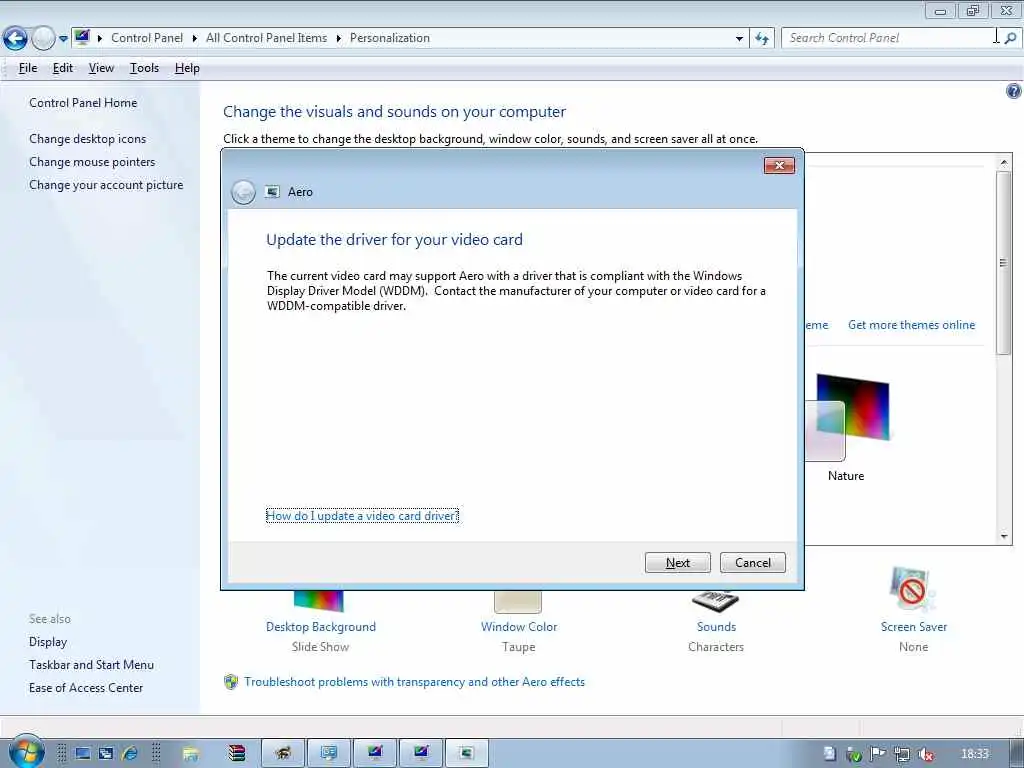Click the Forward navigation arrow in Control Panel
The image size is (1024, 768).
coord(43,39)
